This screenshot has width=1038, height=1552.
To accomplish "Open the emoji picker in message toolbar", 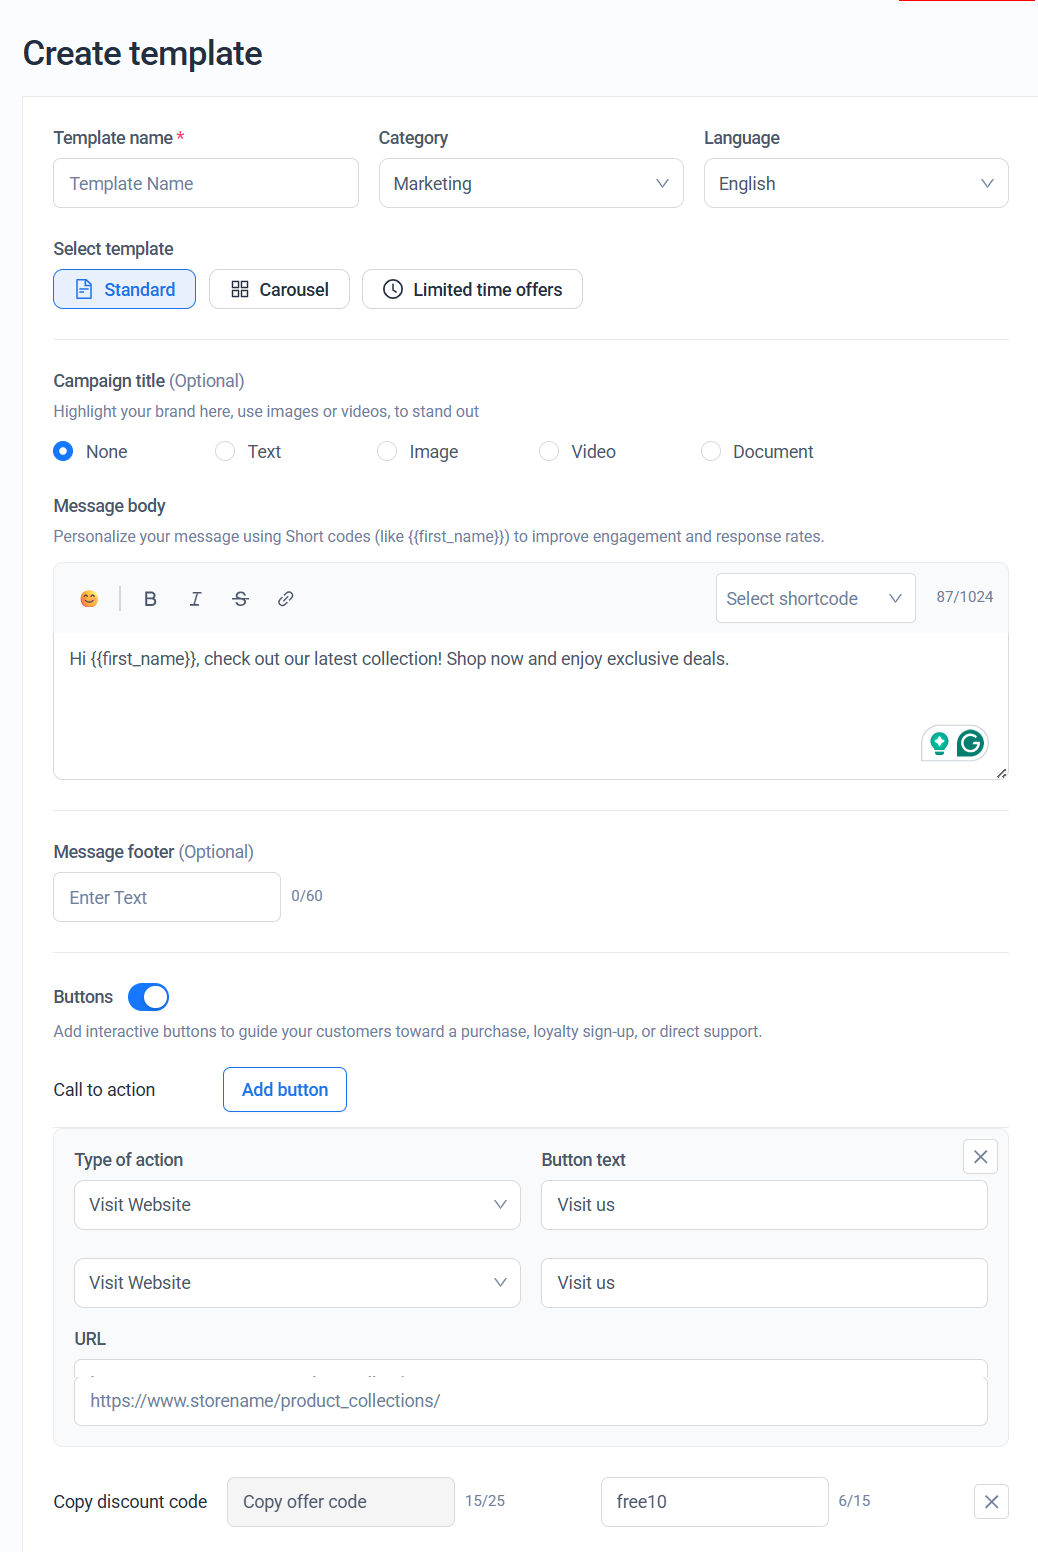I will (89, 599).
